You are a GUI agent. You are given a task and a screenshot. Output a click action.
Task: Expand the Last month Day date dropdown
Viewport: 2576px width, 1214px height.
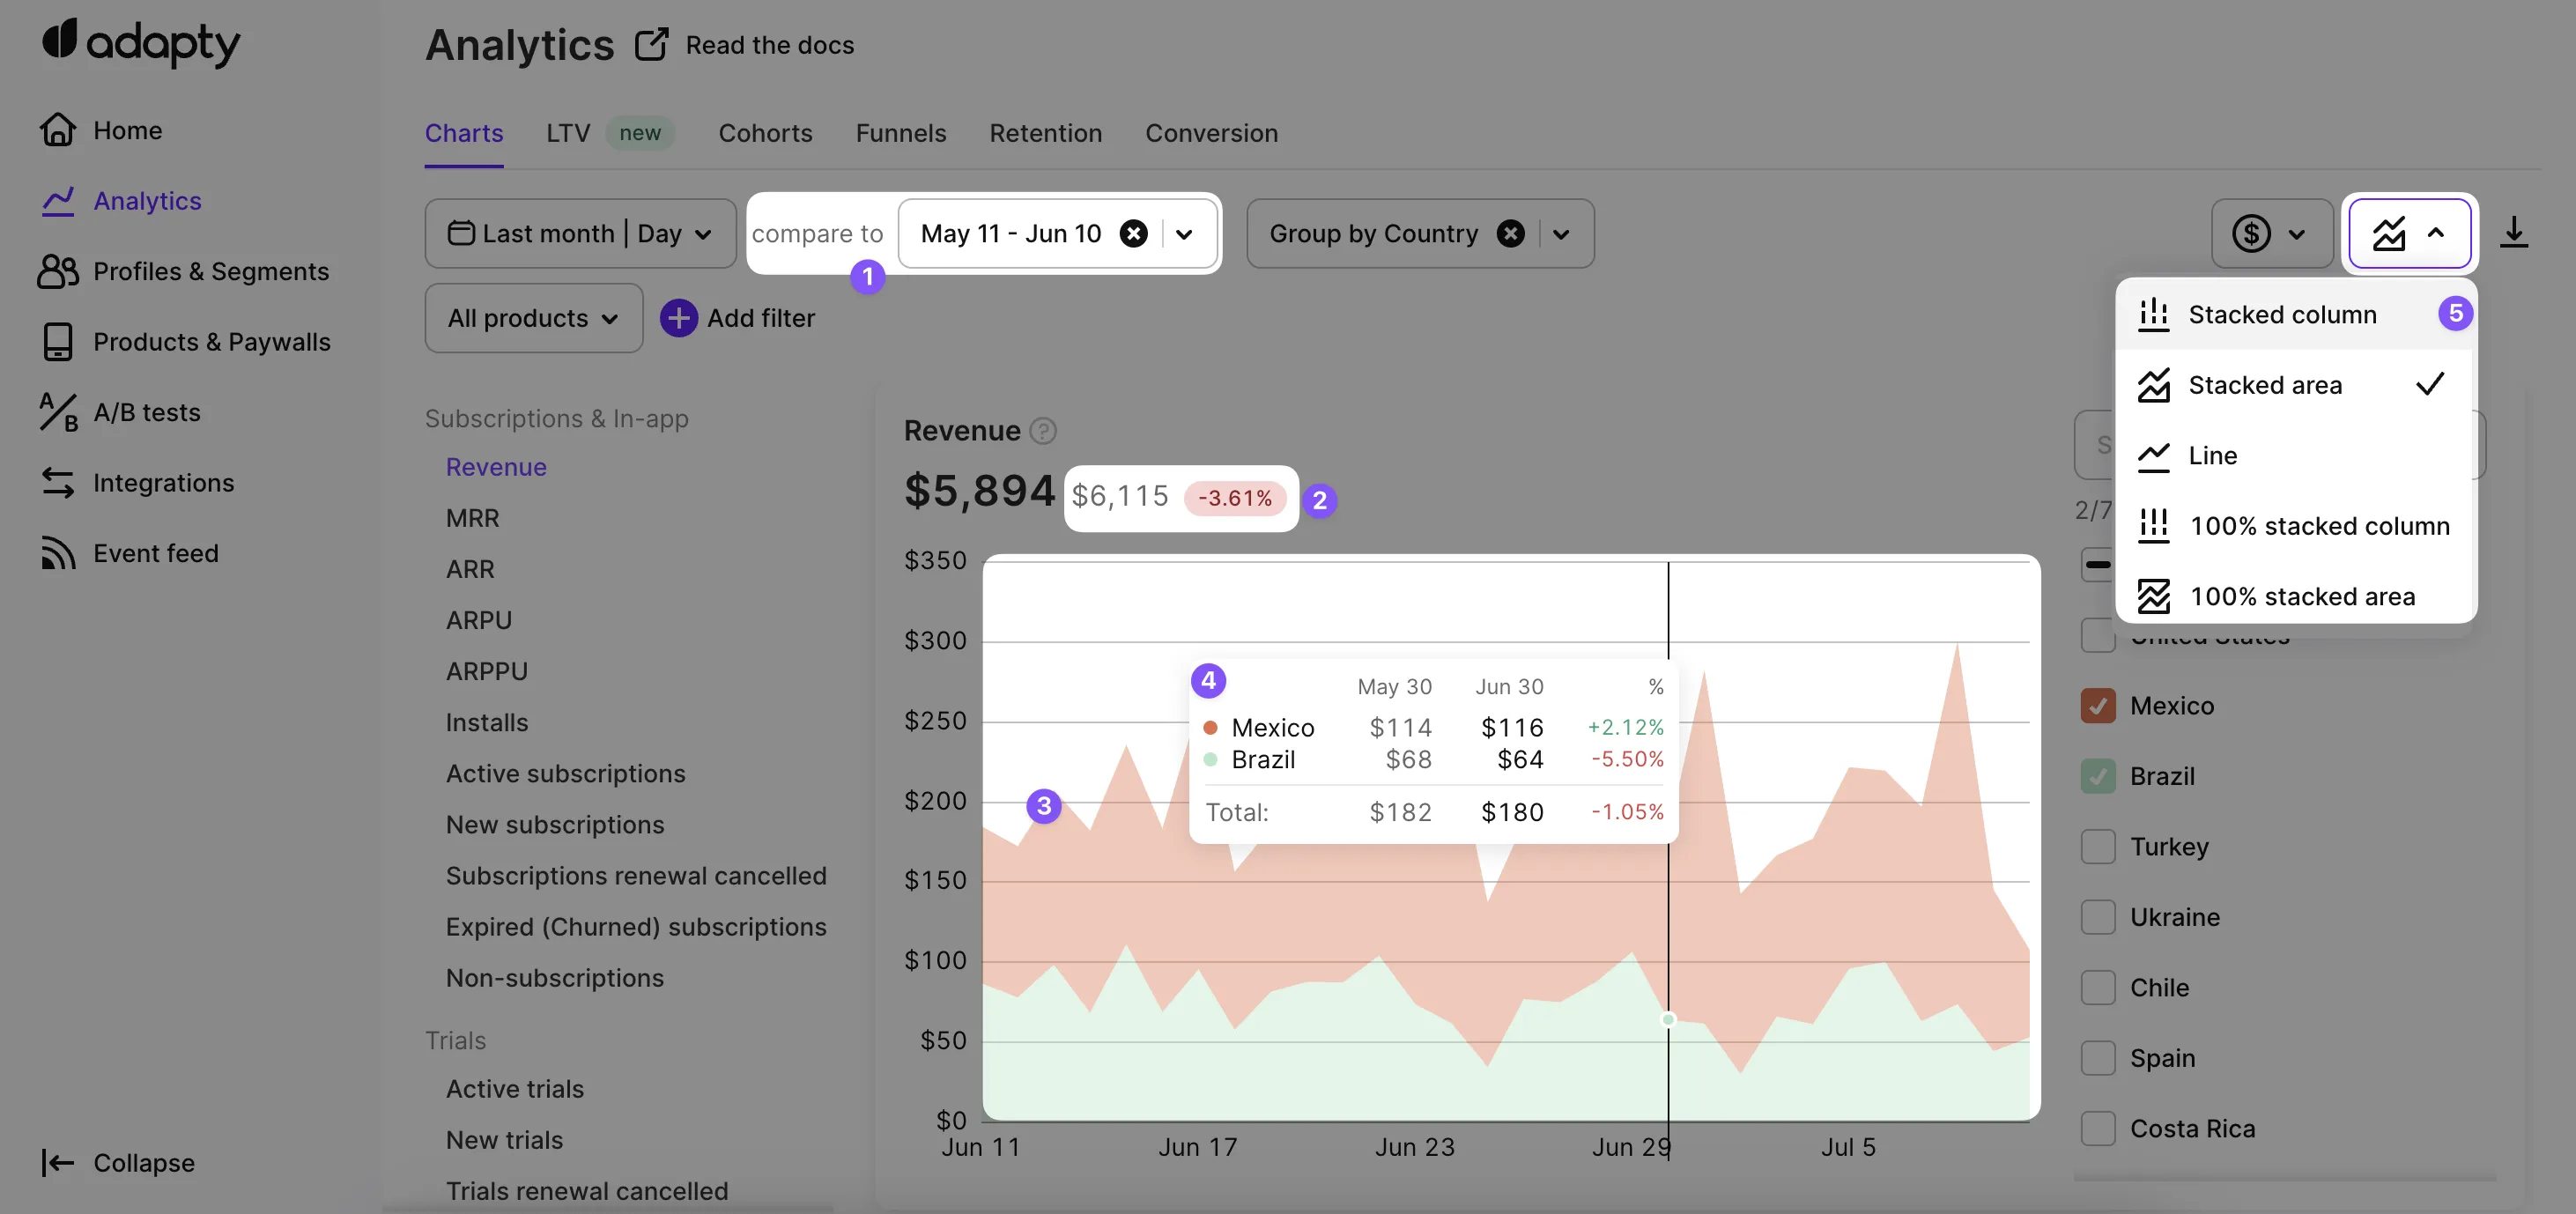tap(580, 233)
